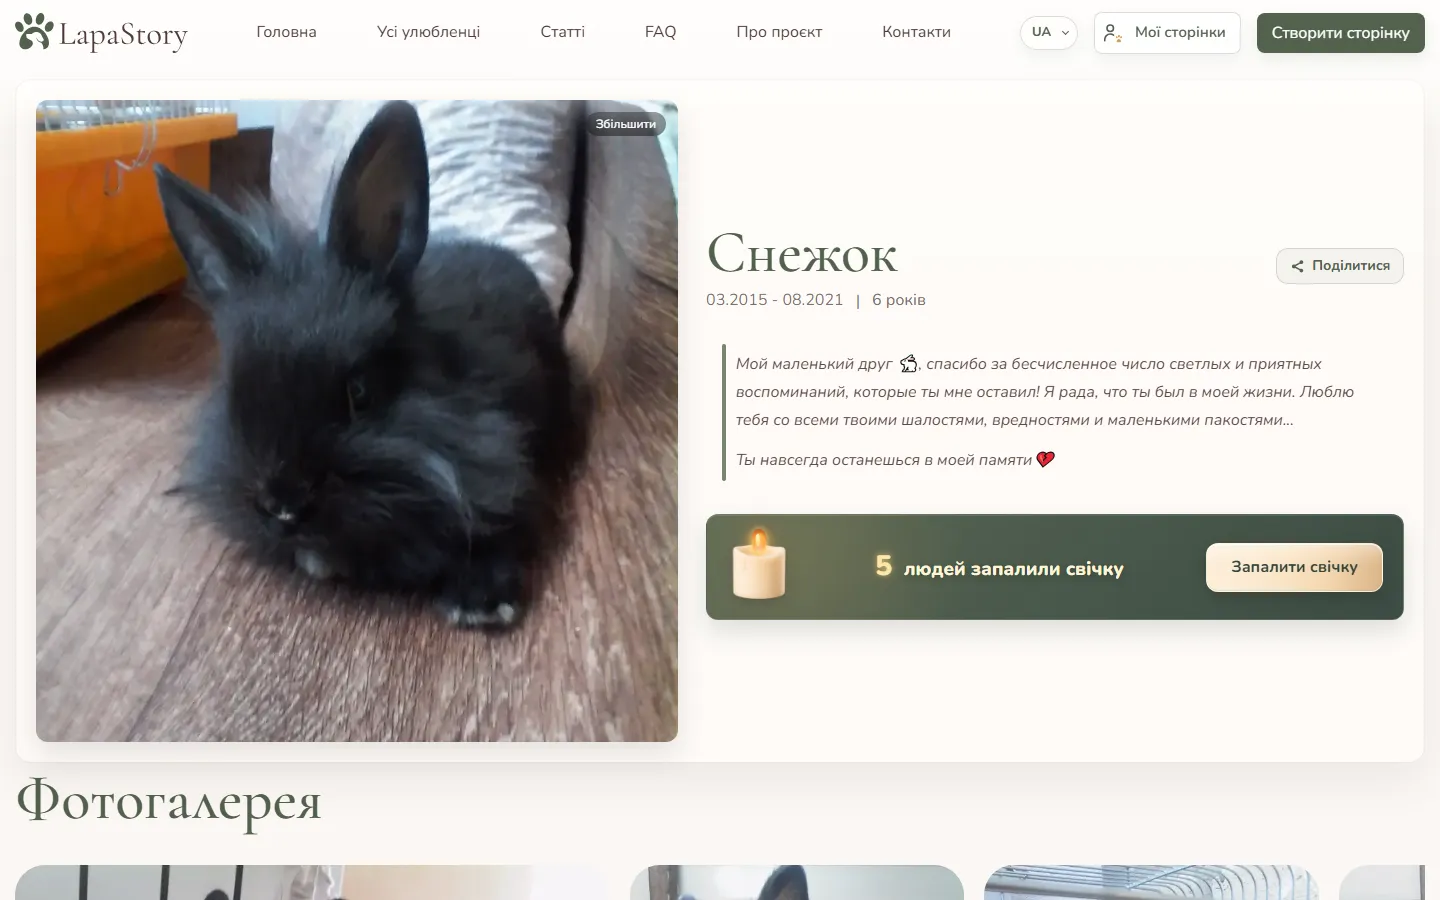
Task: Open the Статті section
Action: point(562,32)
